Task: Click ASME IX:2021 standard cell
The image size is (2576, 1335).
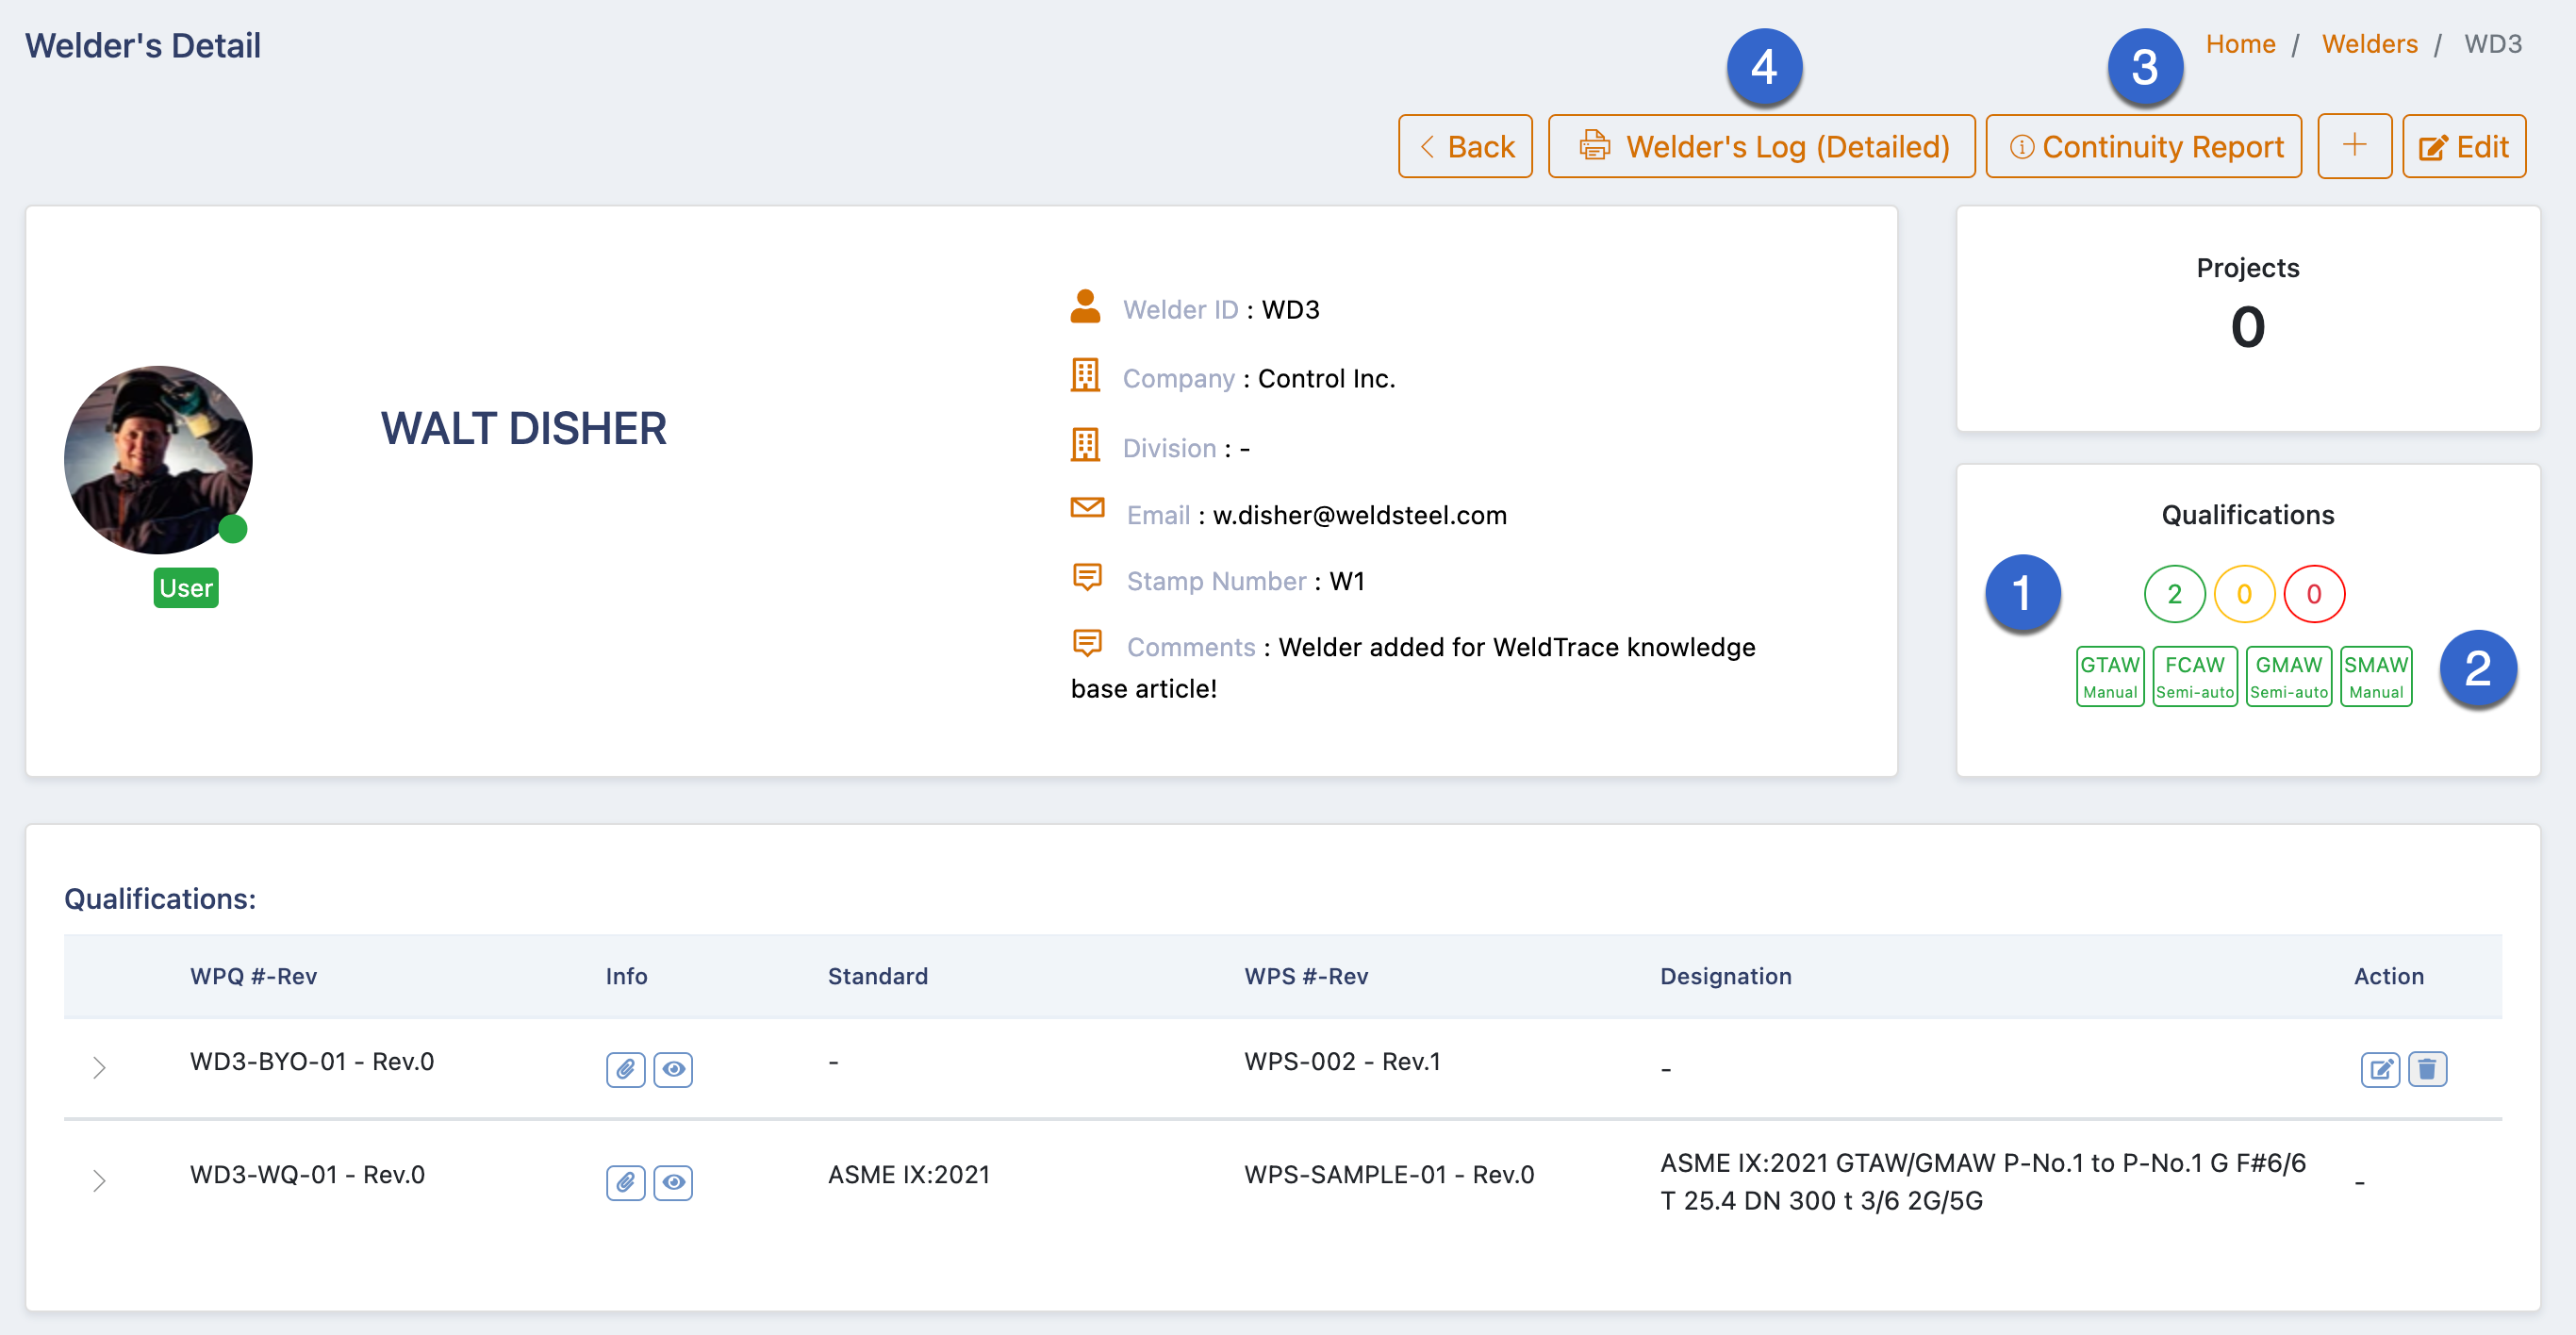Action: 908,1174
